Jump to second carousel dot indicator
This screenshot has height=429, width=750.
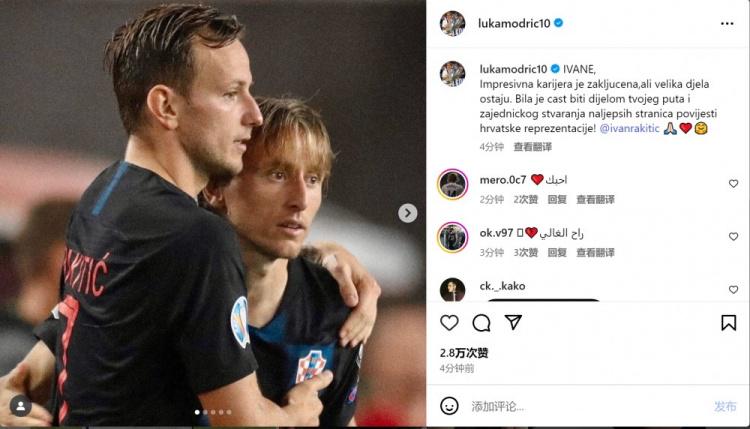pyautogui.click(x=205, y=412)
